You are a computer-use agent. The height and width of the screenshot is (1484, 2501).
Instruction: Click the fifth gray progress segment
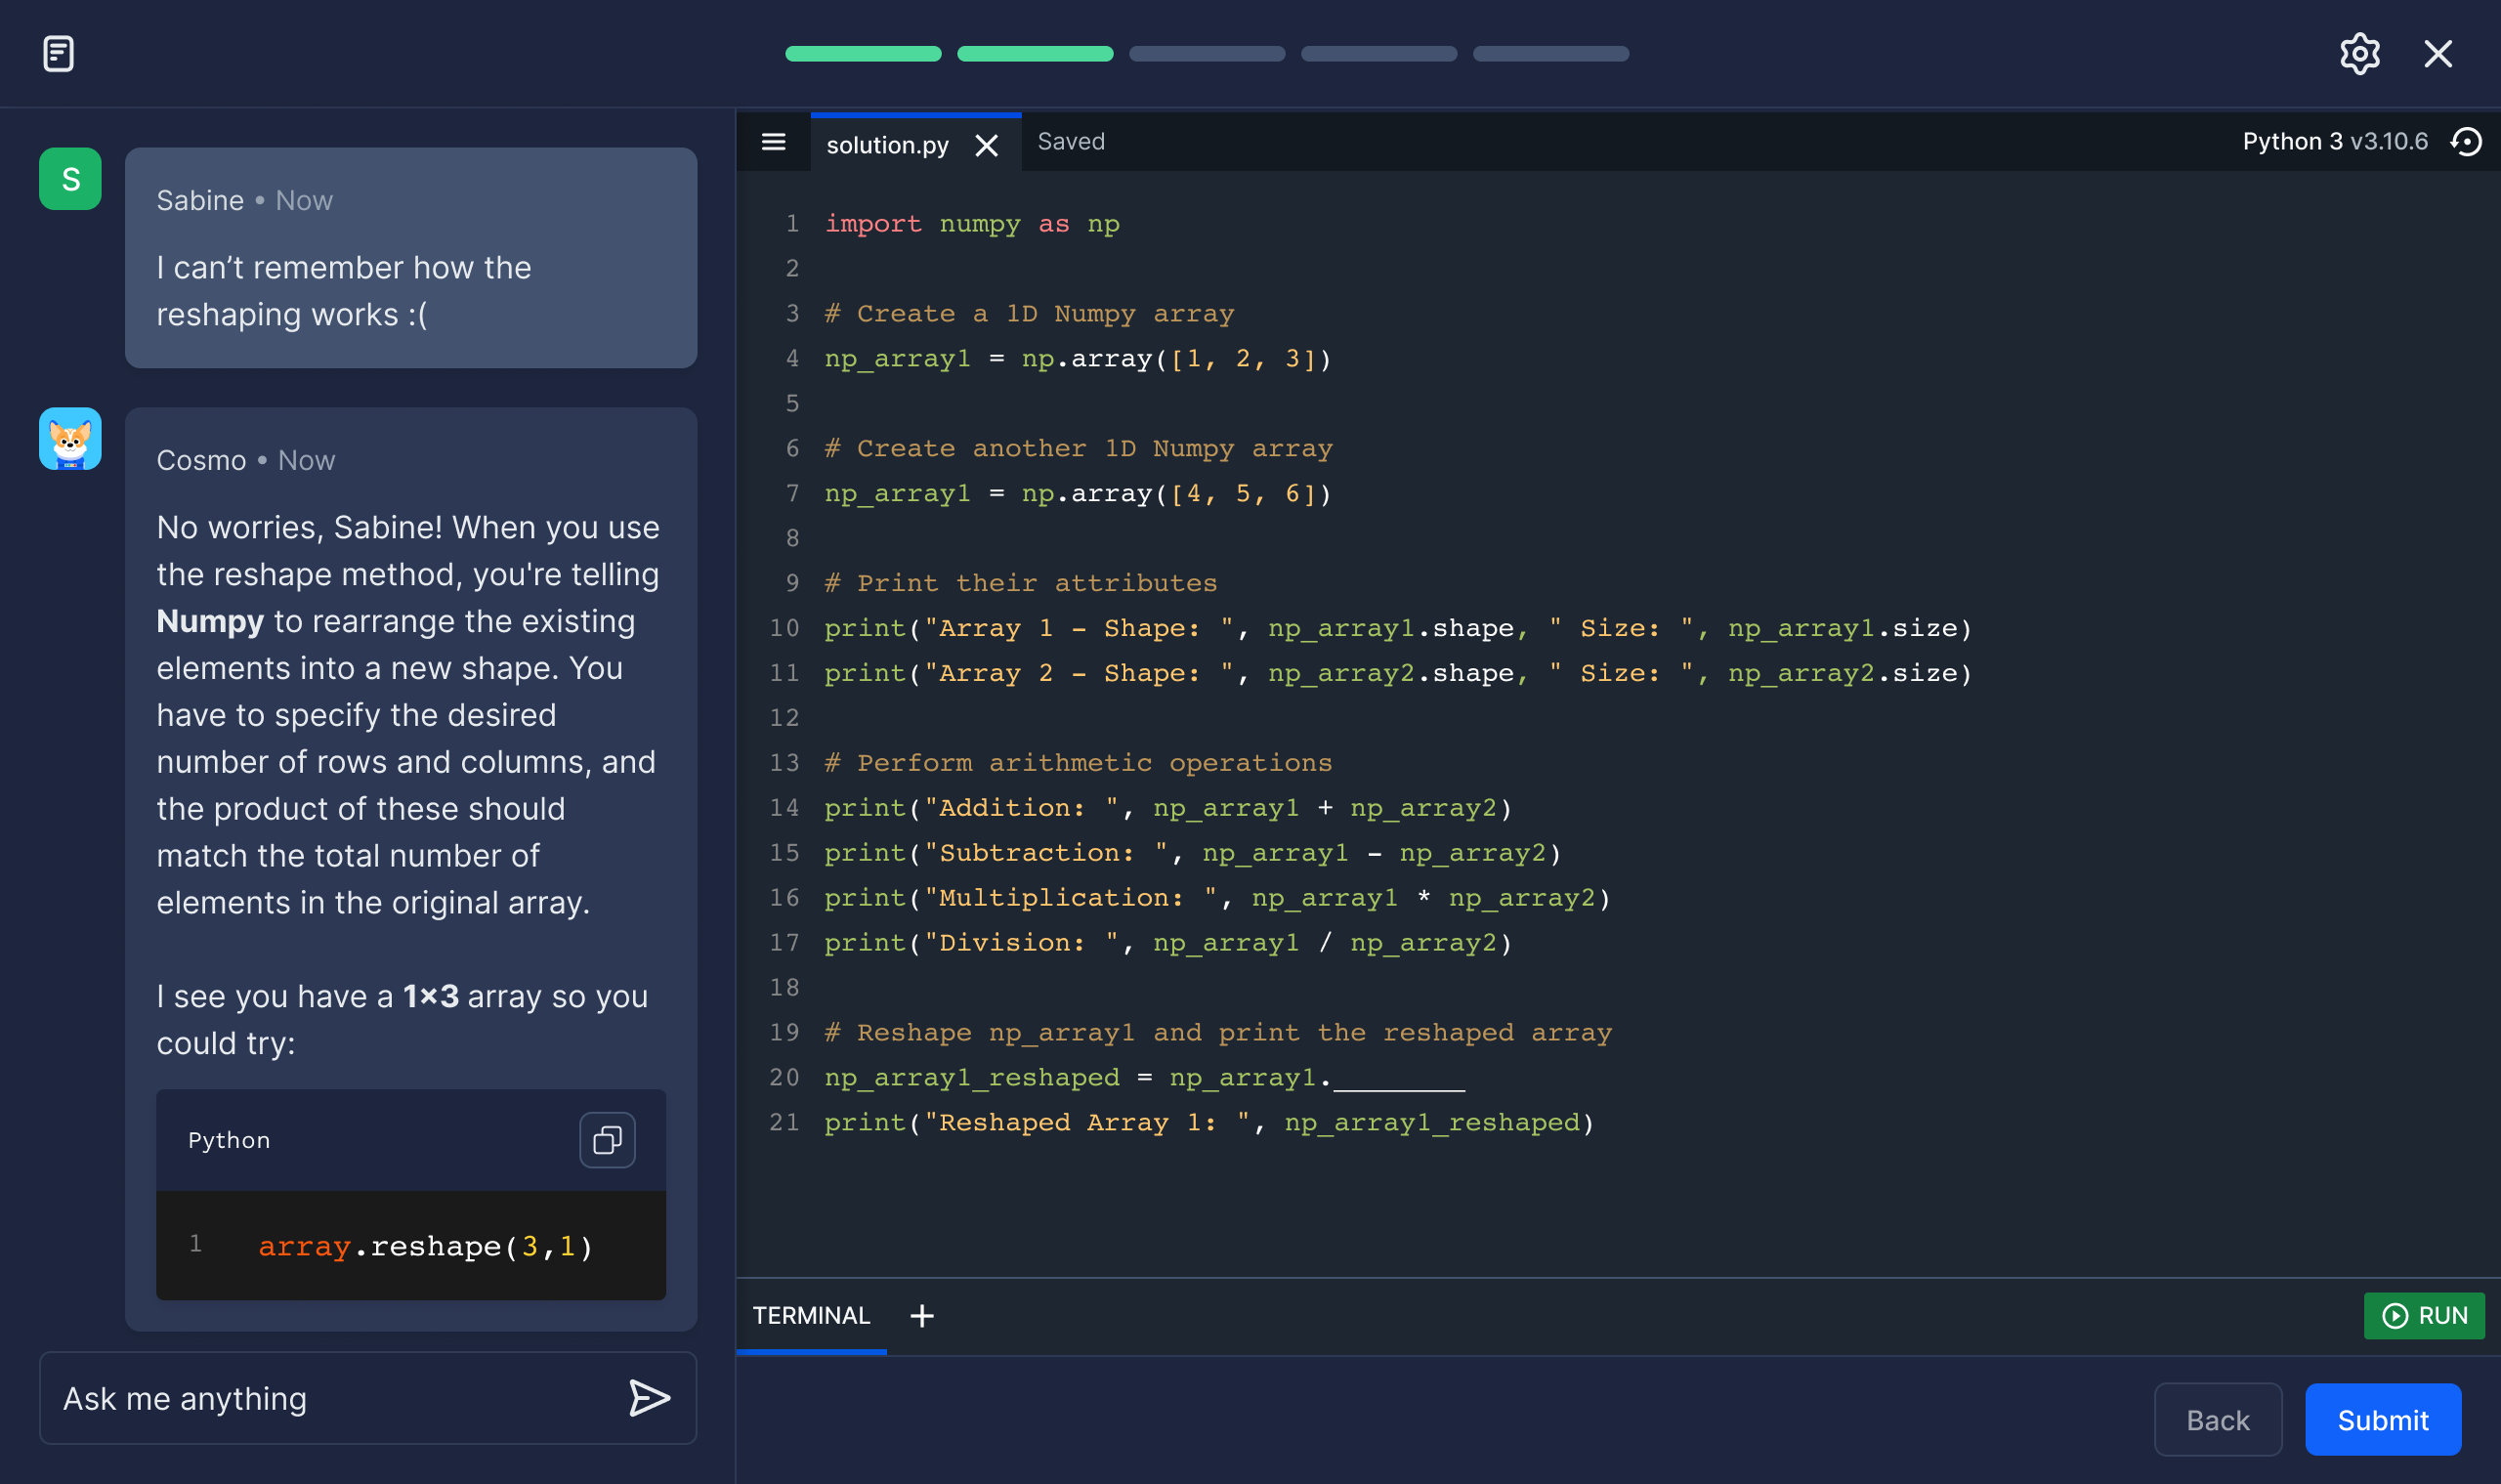point(1551,54)
